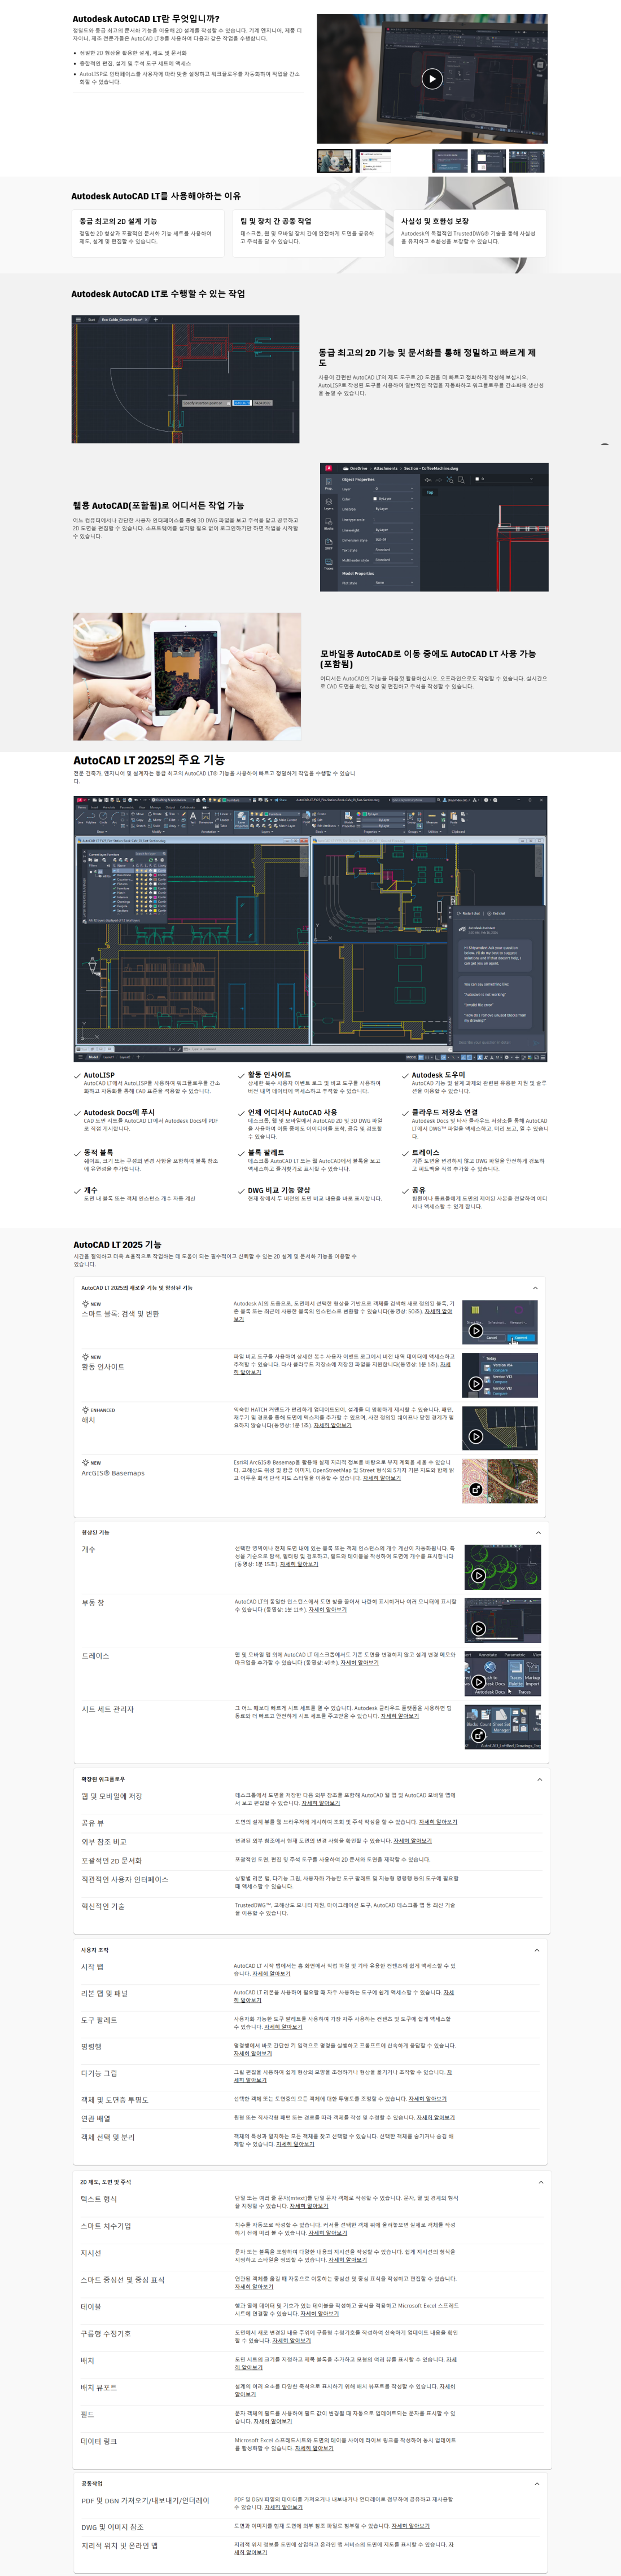Click the 직관적인 사용자 인터페이스 row title

(x=125, y=1879)
